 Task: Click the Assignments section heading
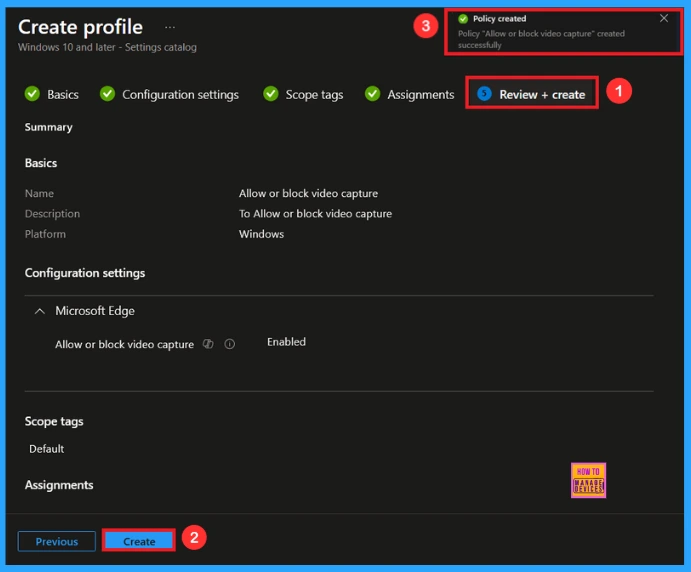tap(59, 485)
